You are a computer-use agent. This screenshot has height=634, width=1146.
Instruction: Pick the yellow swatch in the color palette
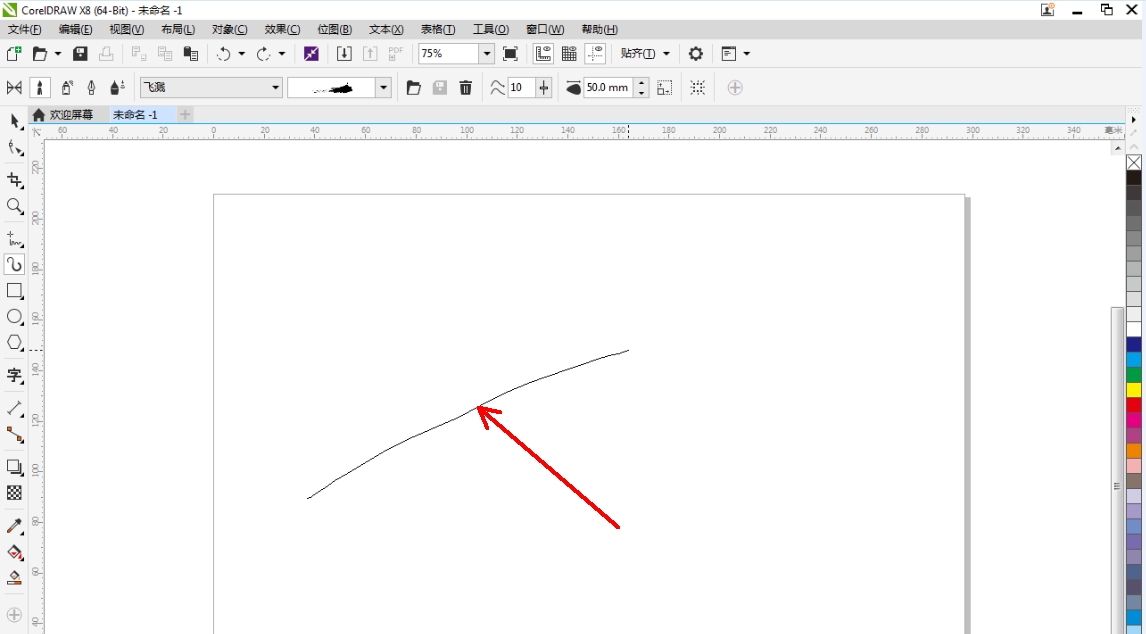click(x=1134, y=390)
